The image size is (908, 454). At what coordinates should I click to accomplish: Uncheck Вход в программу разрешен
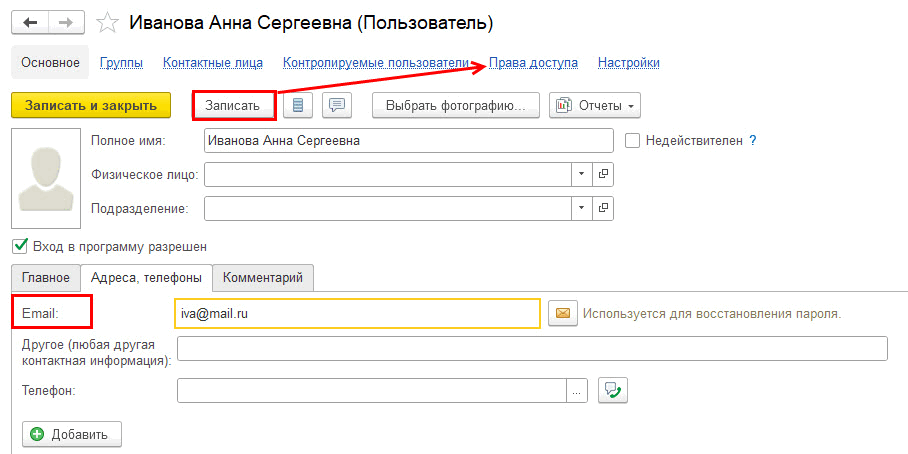(20, 247)
